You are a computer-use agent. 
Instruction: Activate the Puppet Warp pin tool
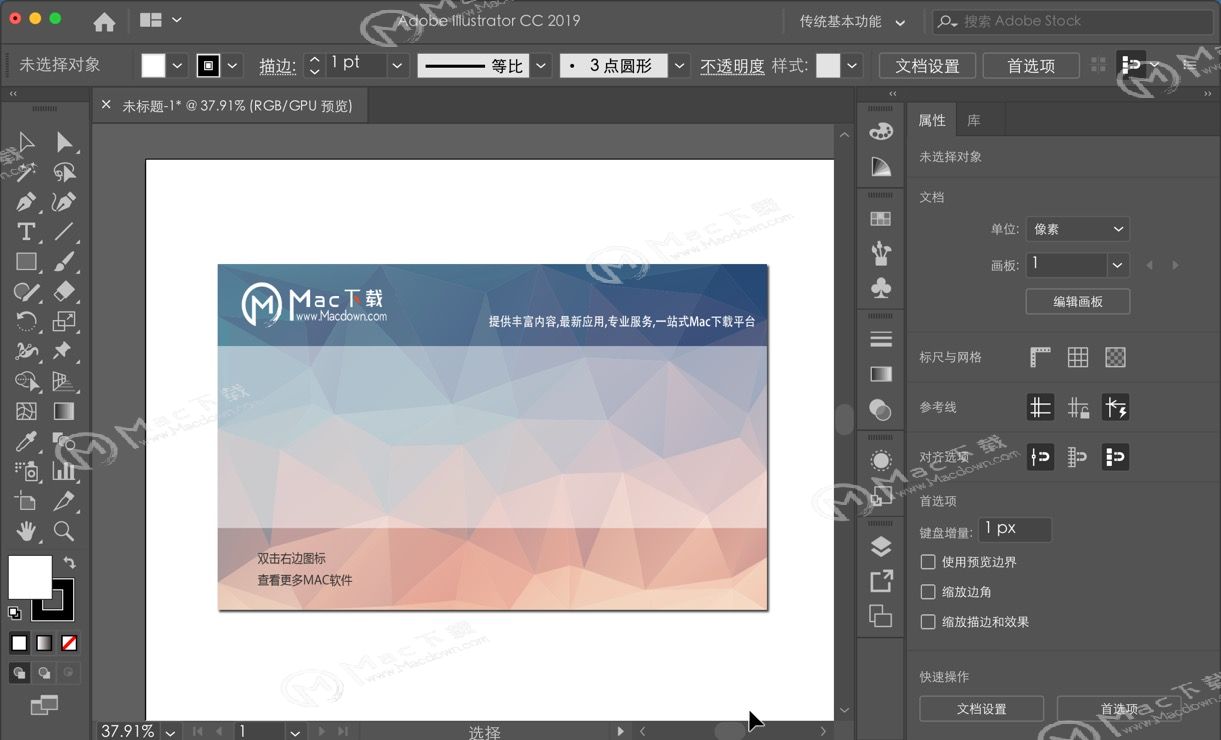(64, 351)
